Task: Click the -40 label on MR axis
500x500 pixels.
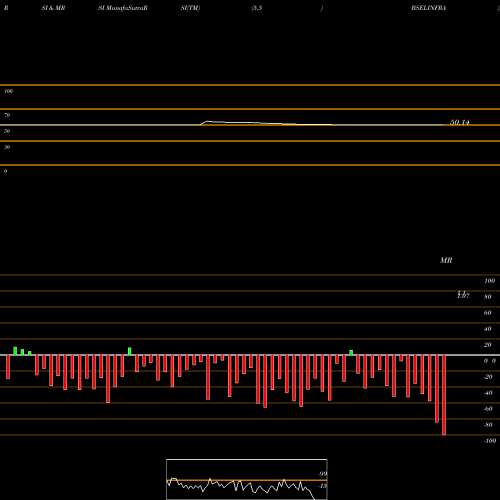Action: [488, 393]
